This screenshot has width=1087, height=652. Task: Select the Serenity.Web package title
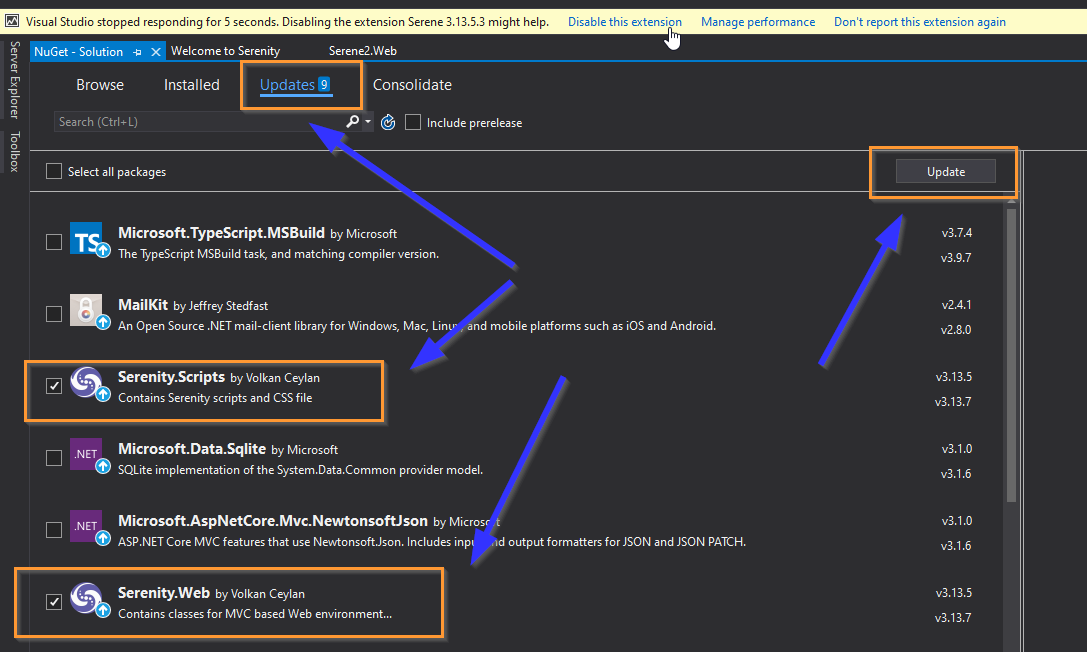click(x=164, y=593)
